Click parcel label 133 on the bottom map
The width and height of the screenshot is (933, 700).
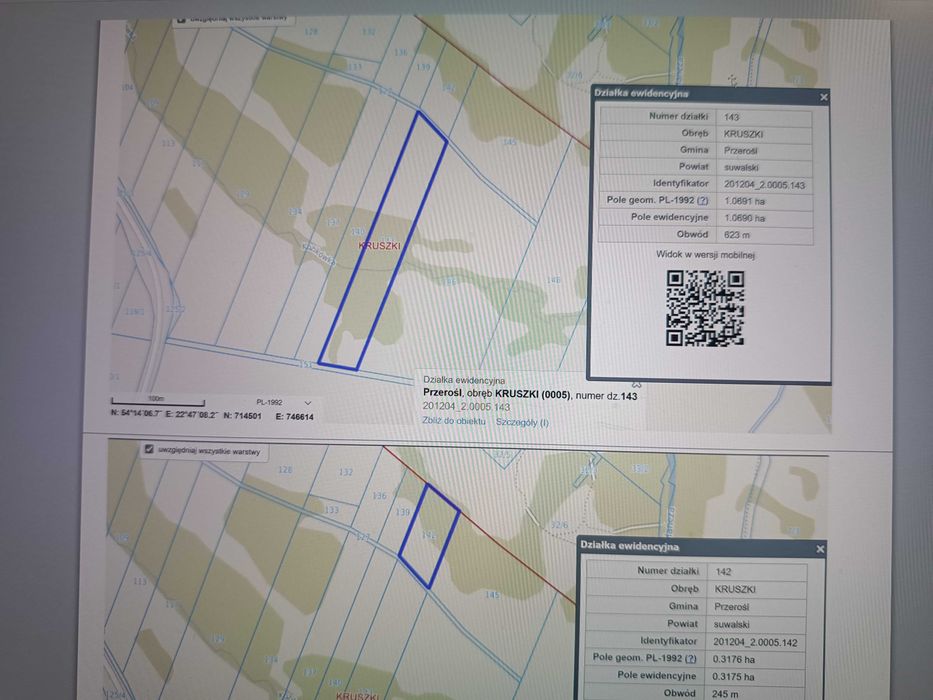(331, 510)
